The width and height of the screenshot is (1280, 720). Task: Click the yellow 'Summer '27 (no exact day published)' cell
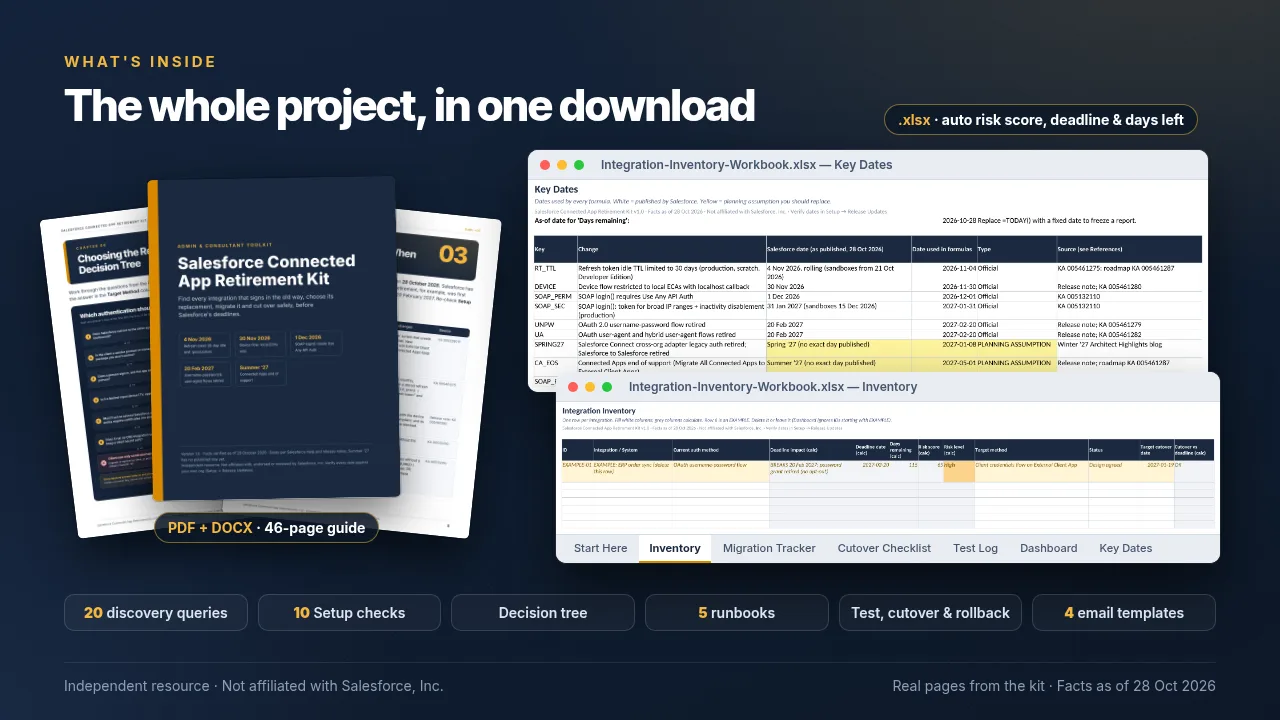pos(838,364)
